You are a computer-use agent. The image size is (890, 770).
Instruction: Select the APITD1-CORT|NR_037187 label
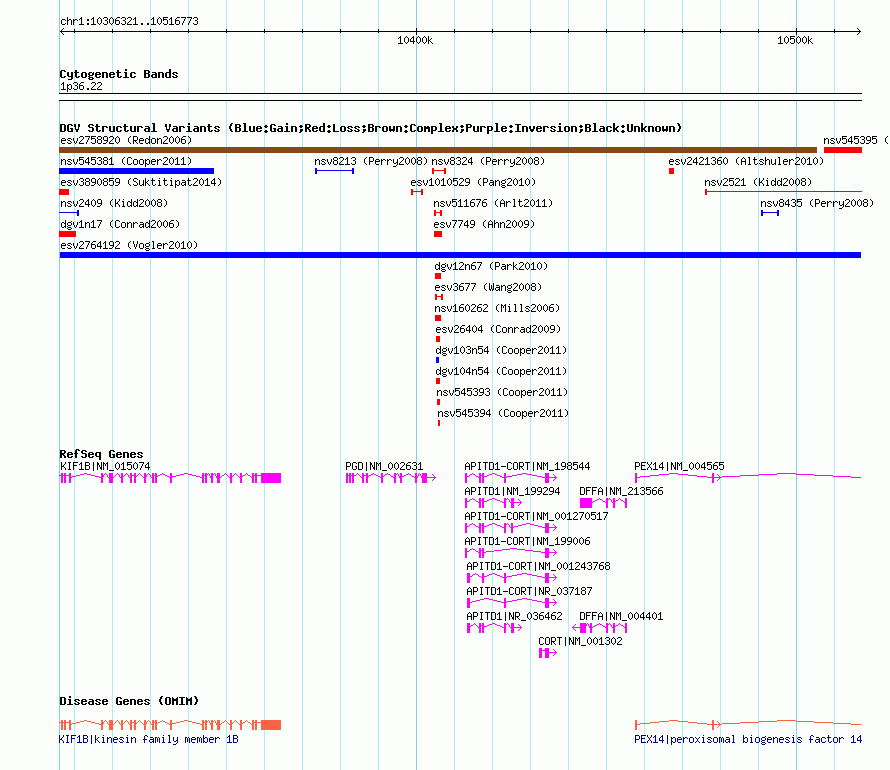[529, 591]
